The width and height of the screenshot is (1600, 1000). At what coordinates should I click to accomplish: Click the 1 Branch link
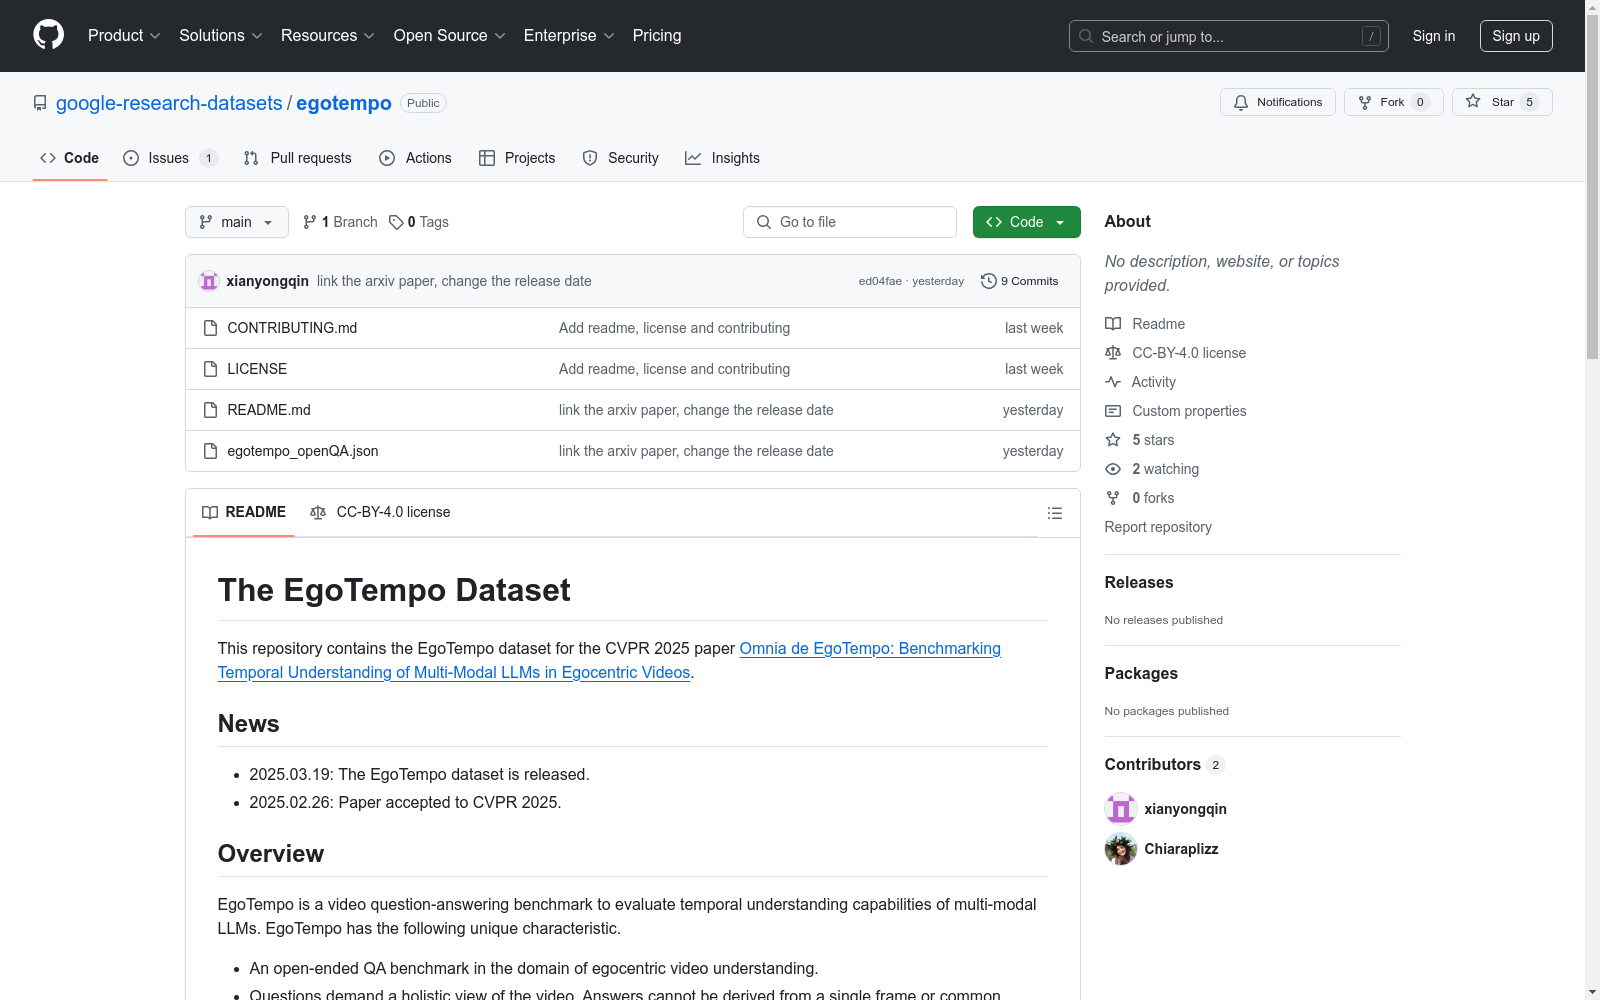pos(340,222)
